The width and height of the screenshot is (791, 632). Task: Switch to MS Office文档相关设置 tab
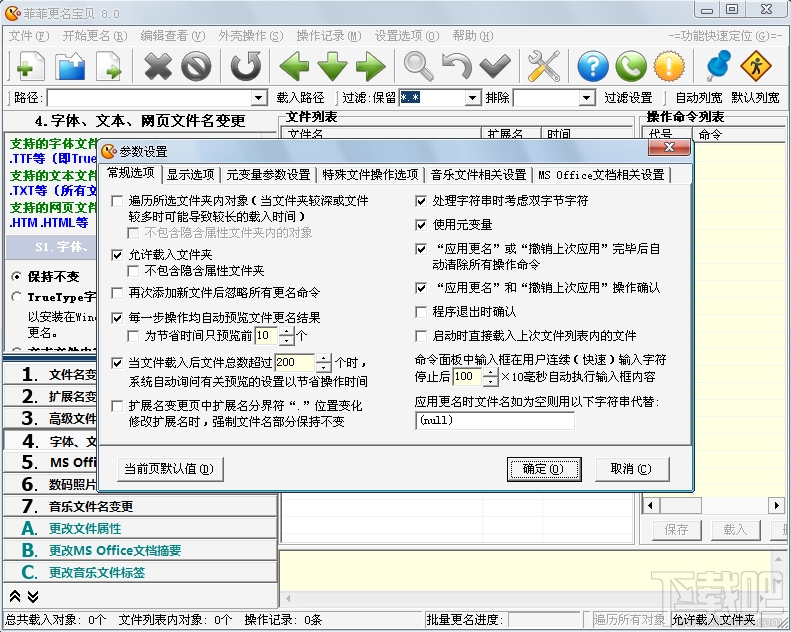(x=601, y=175)
